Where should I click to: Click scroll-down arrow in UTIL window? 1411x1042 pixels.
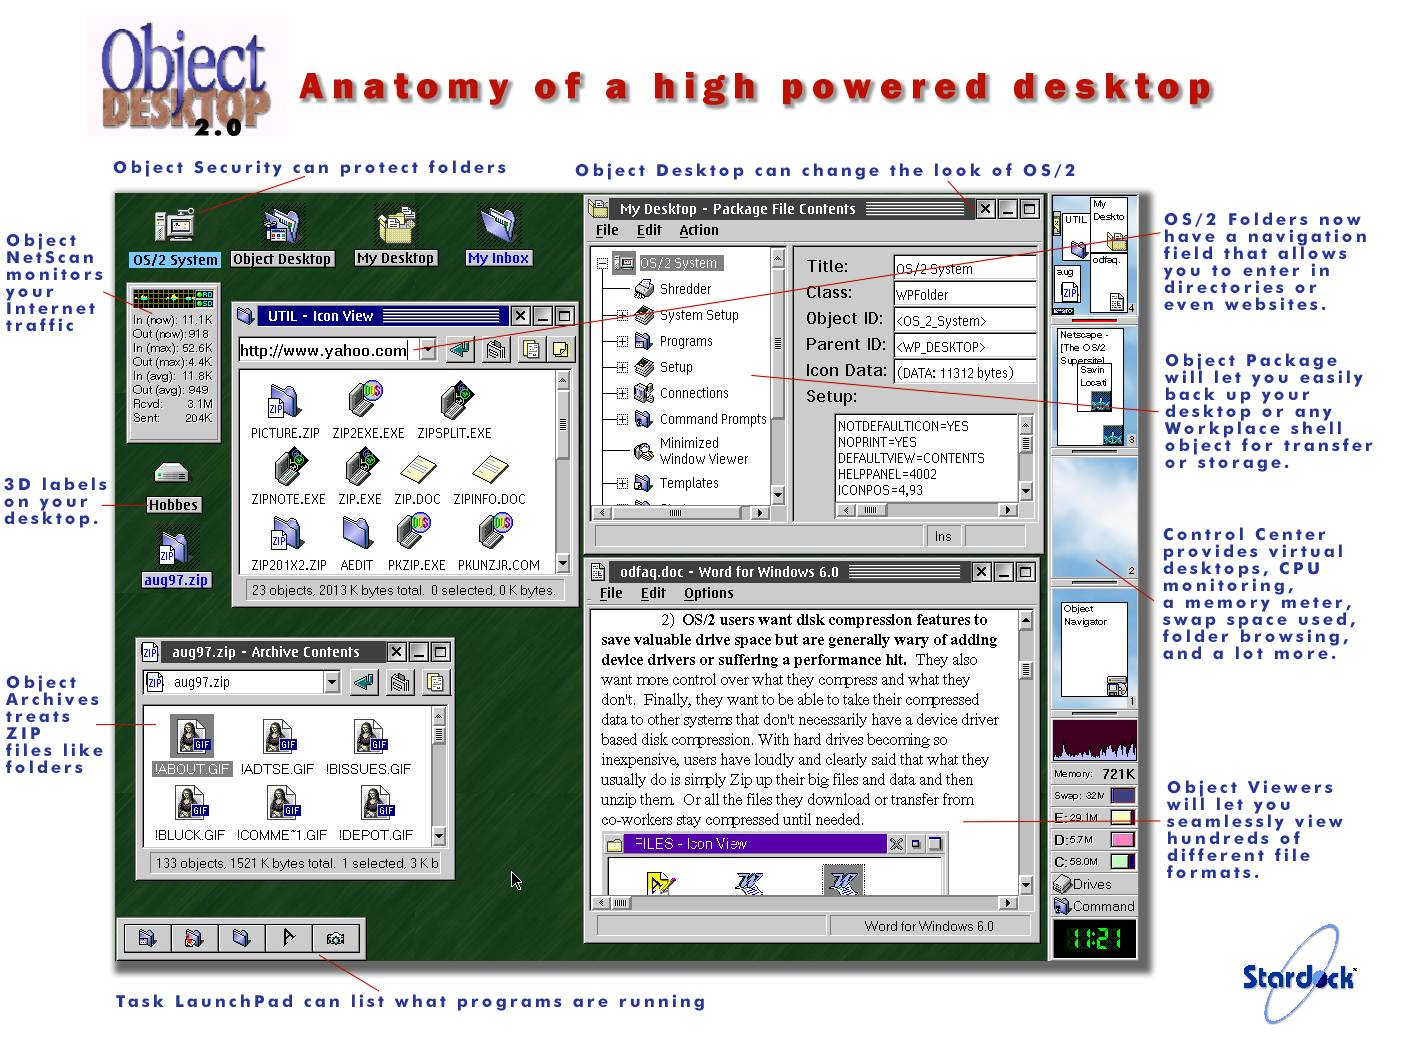563,564
